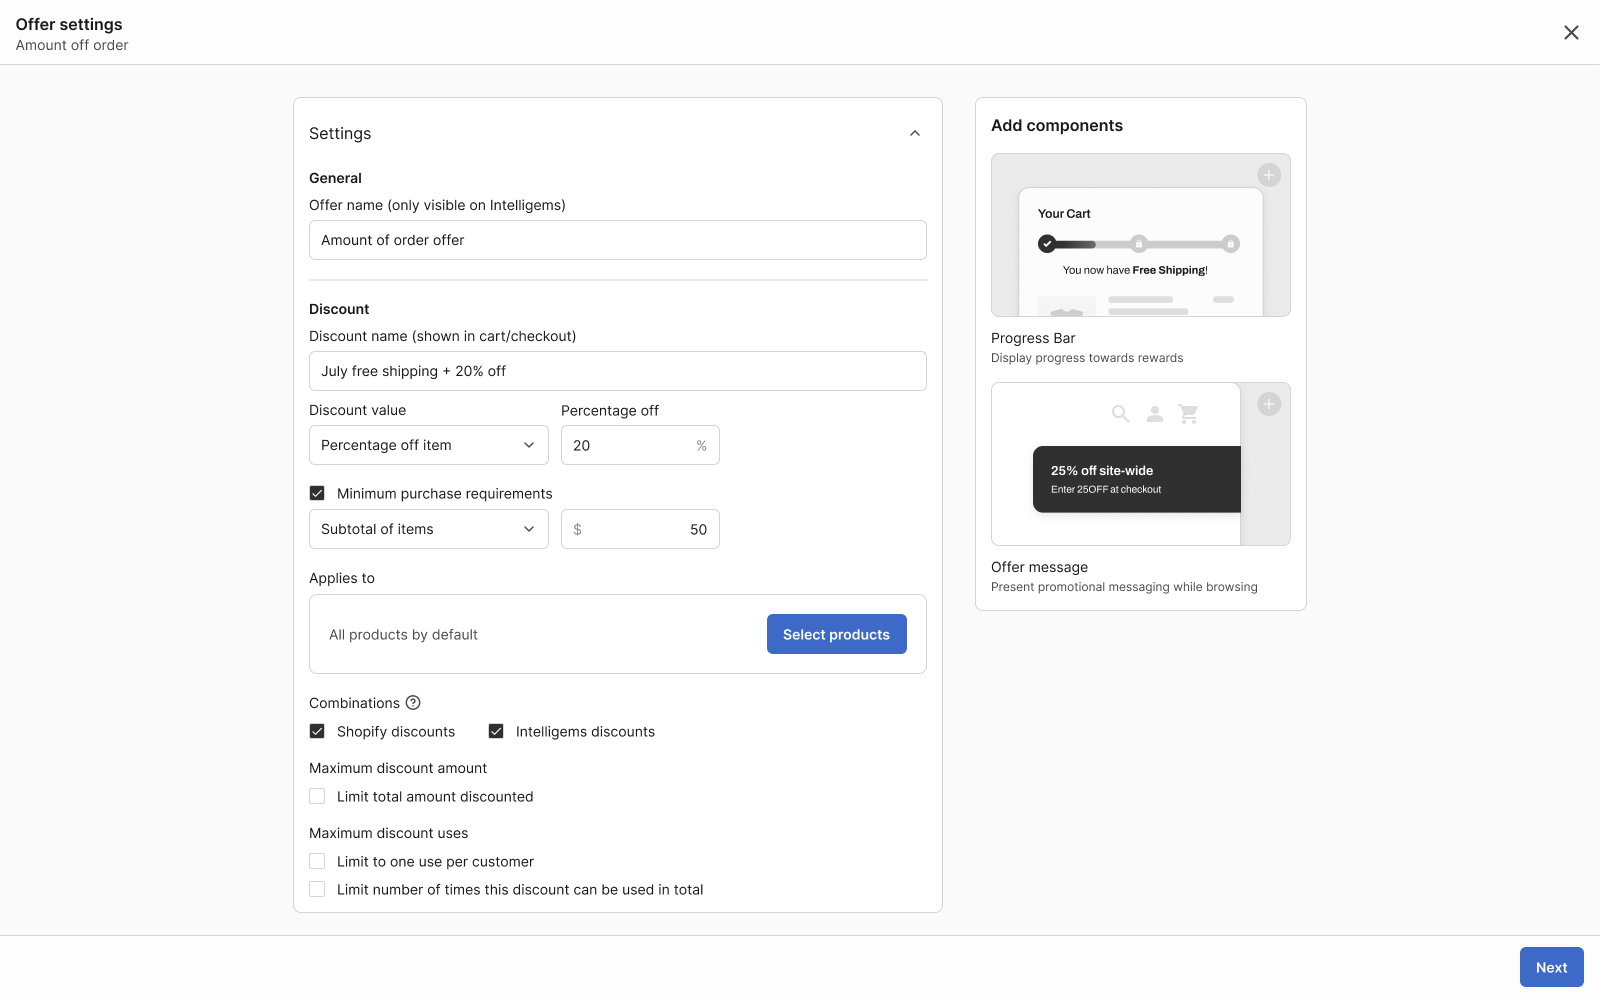The height and width of the screenshot is (999, 1600).
Task: Click the progress bar in Your Cart preview
Action: (1138, 244)
